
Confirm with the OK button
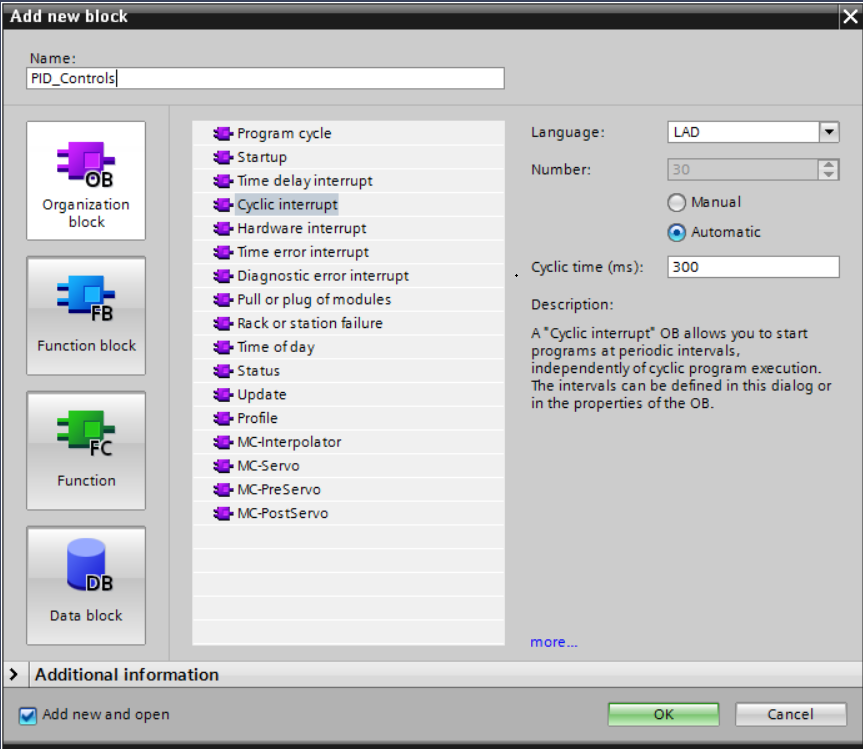pos(663,714)
